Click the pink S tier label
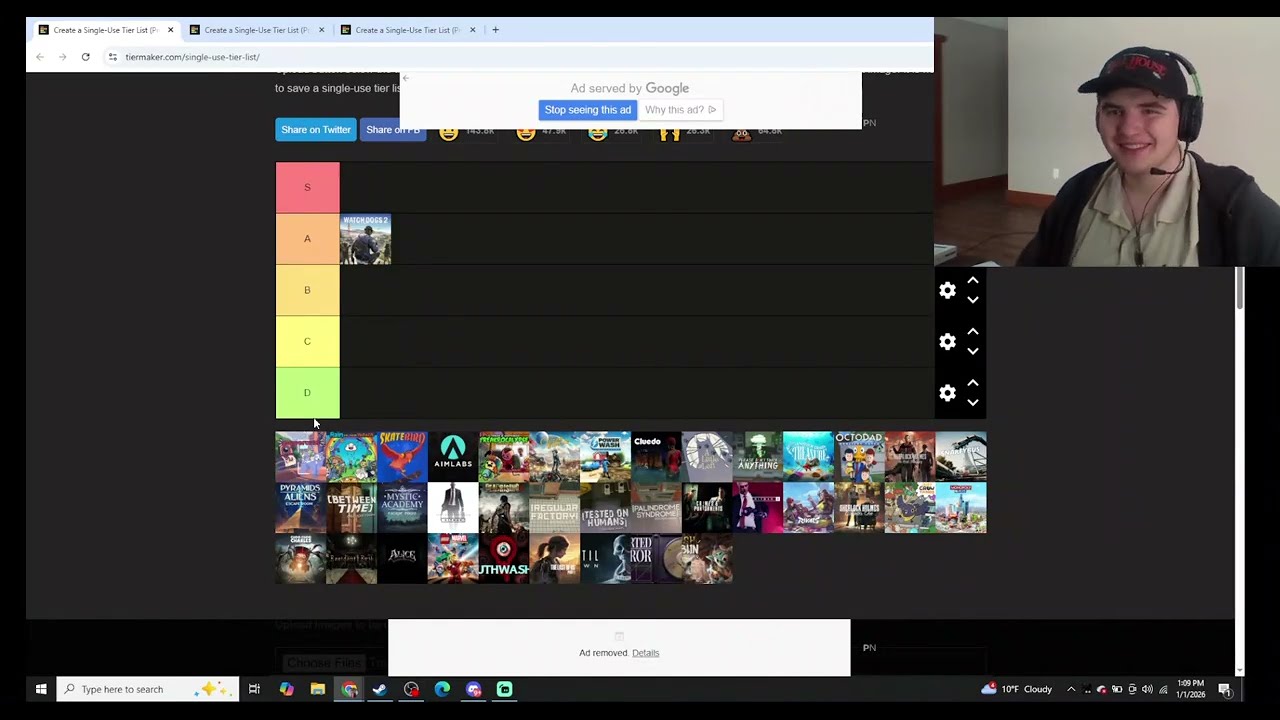Viewport: 1280px width, 720px height. click(x=307, y=187)
